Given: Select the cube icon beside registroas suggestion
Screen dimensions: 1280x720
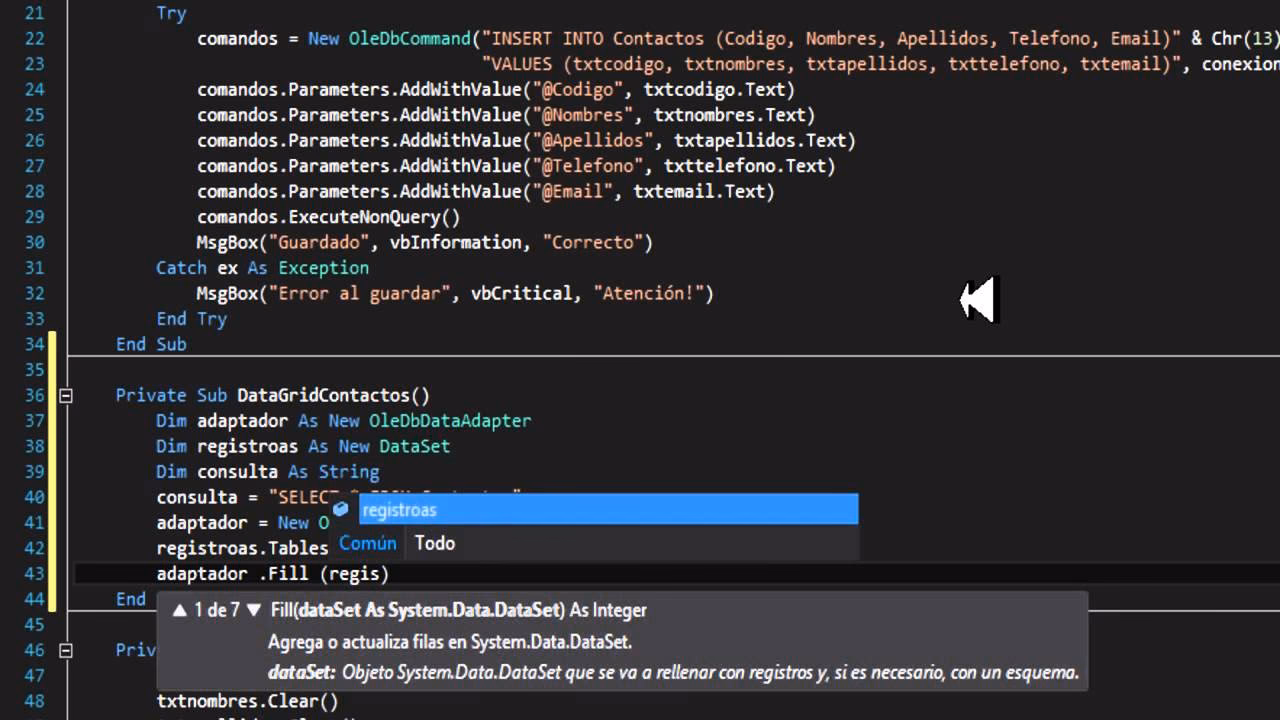Looking at the screenshot, I should (340, 509).
